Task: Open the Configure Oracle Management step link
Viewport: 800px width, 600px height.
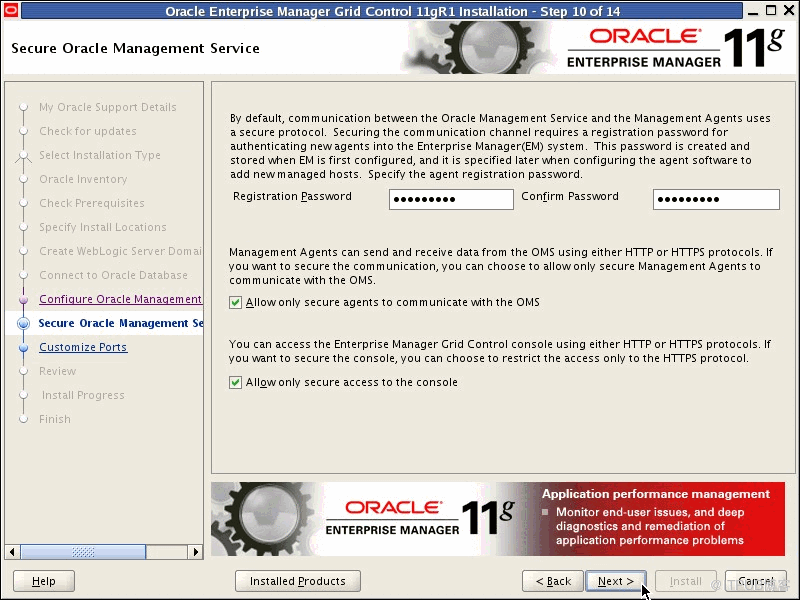Action: click(120, 299)
